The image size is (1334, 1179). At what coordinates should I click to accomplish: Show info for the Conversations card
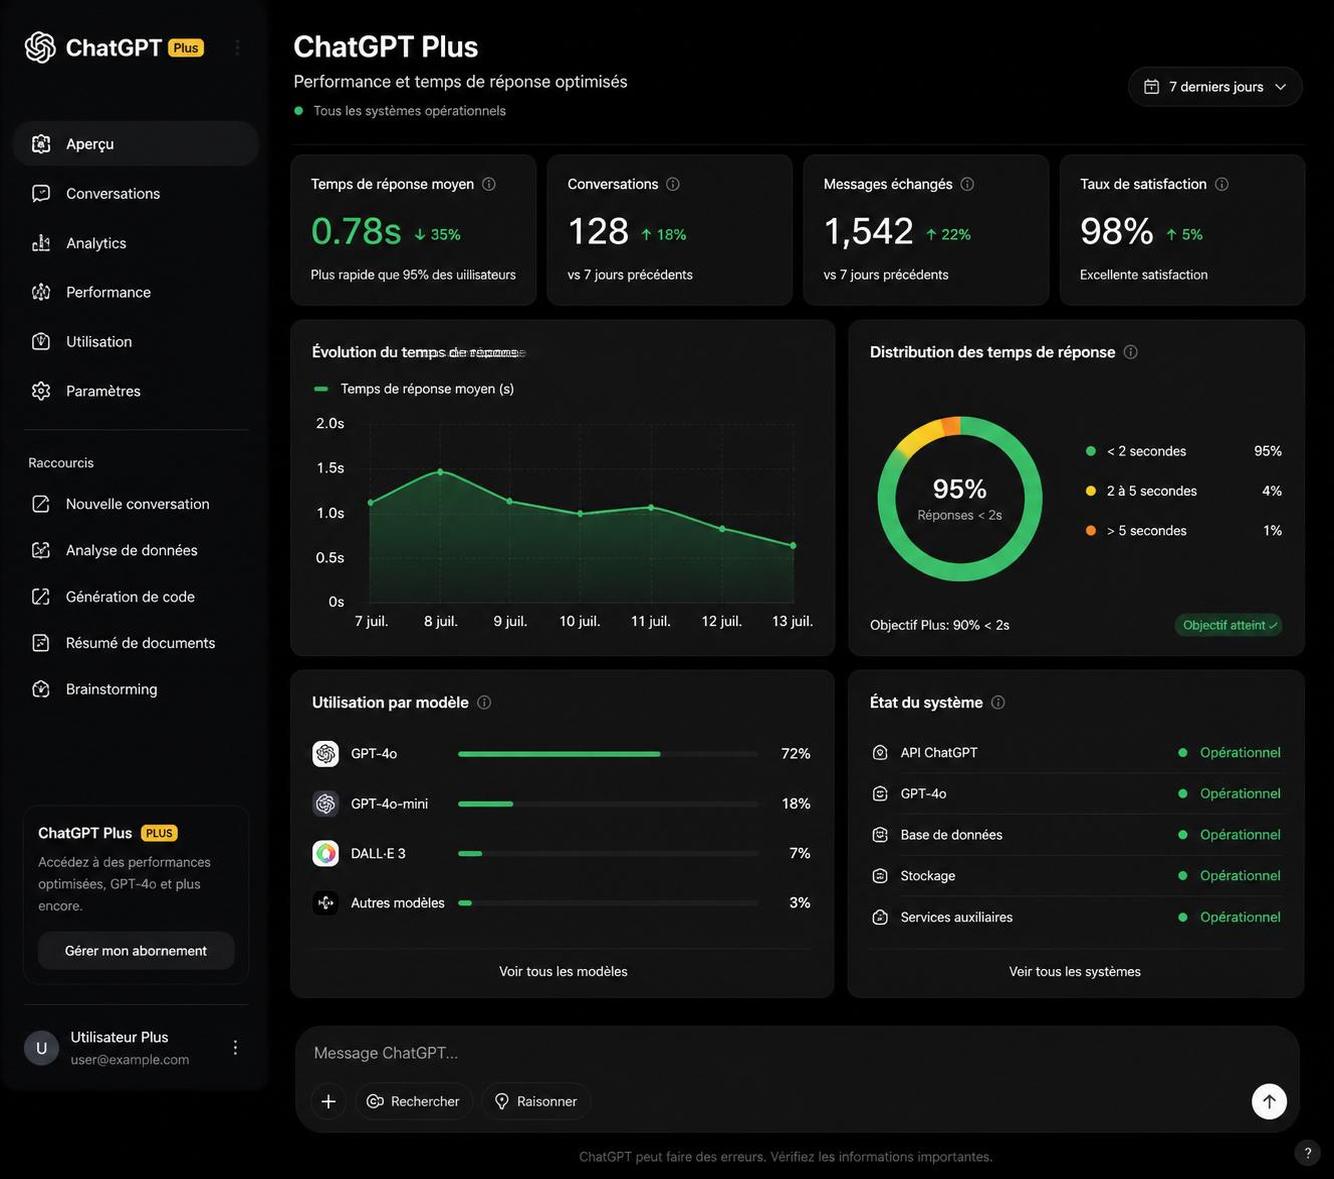tap(673, 184)
